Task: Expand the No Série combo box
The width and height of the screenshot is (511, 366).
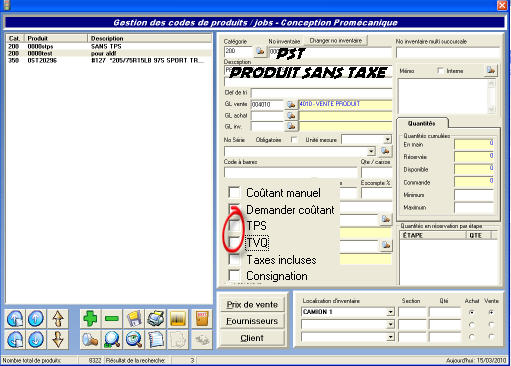Action: click(371, 151)
